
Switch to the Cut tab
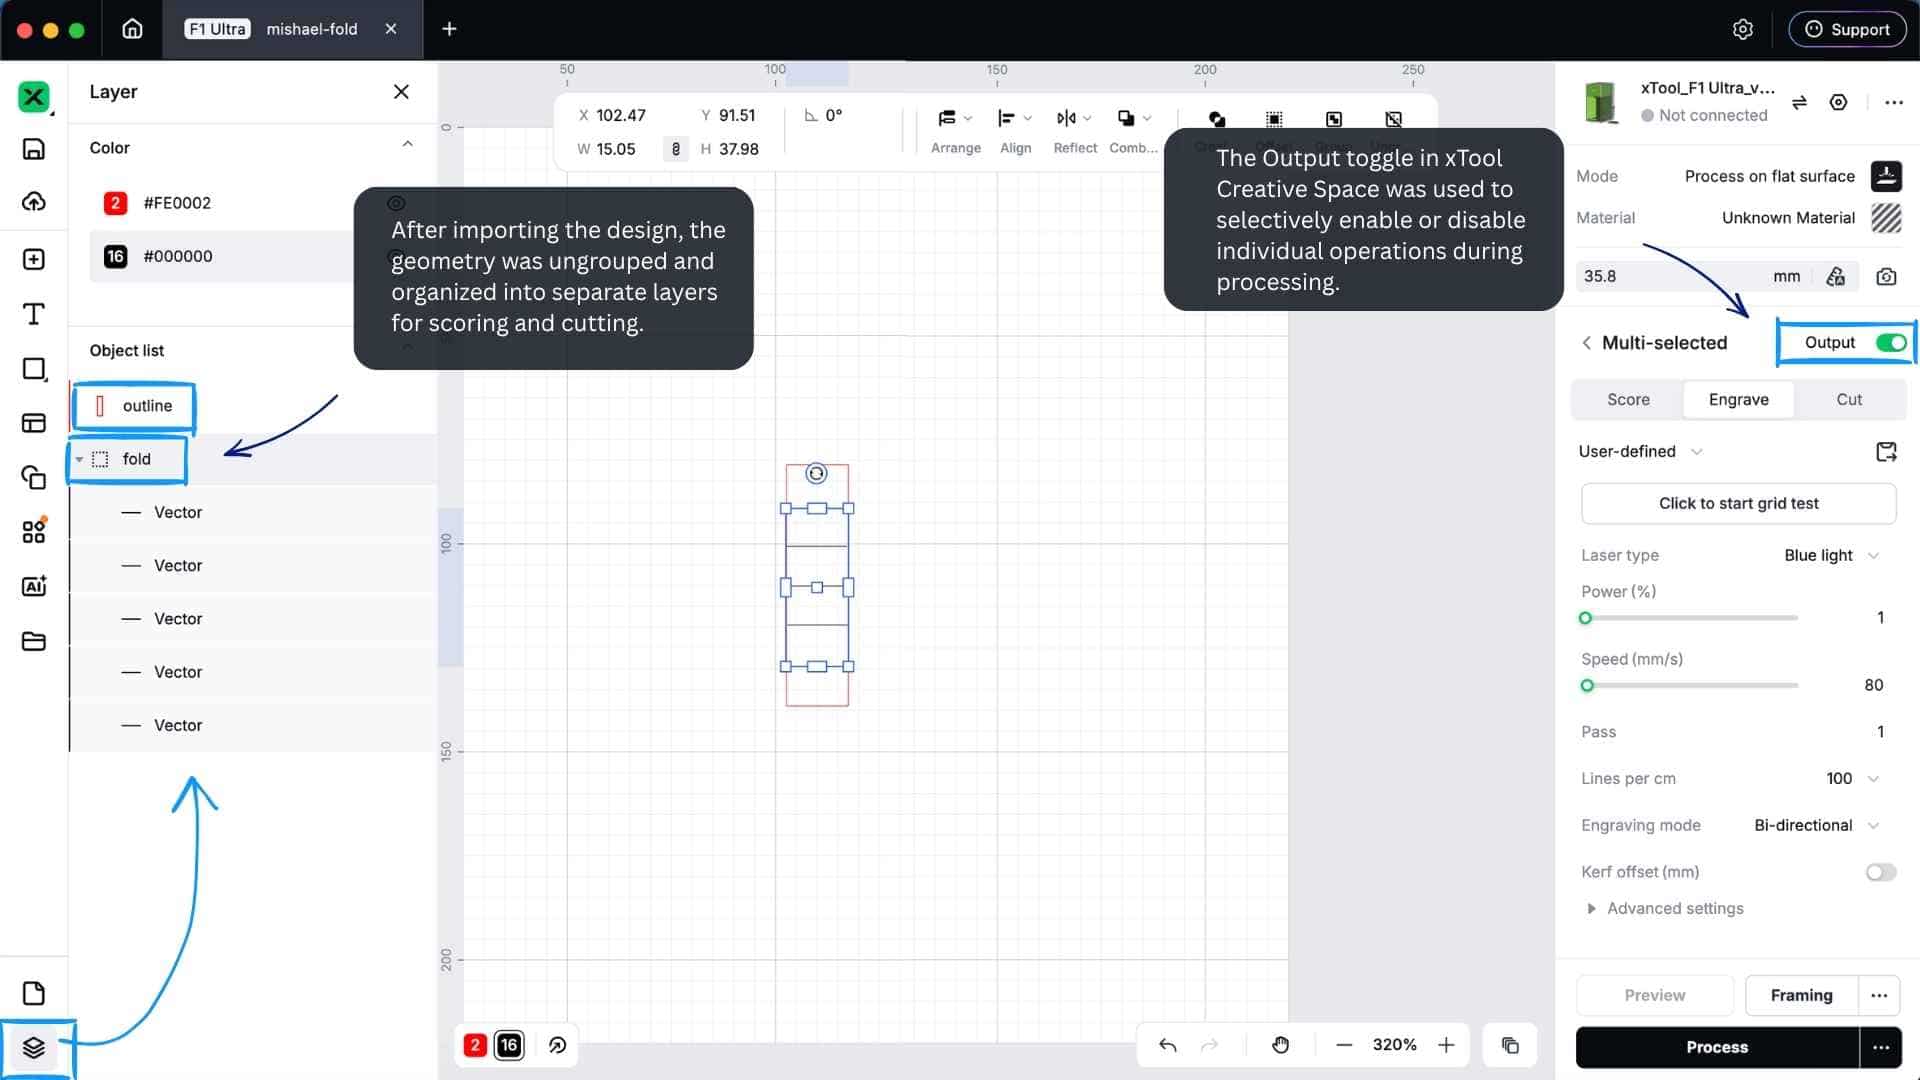[x=1849, y=399]
